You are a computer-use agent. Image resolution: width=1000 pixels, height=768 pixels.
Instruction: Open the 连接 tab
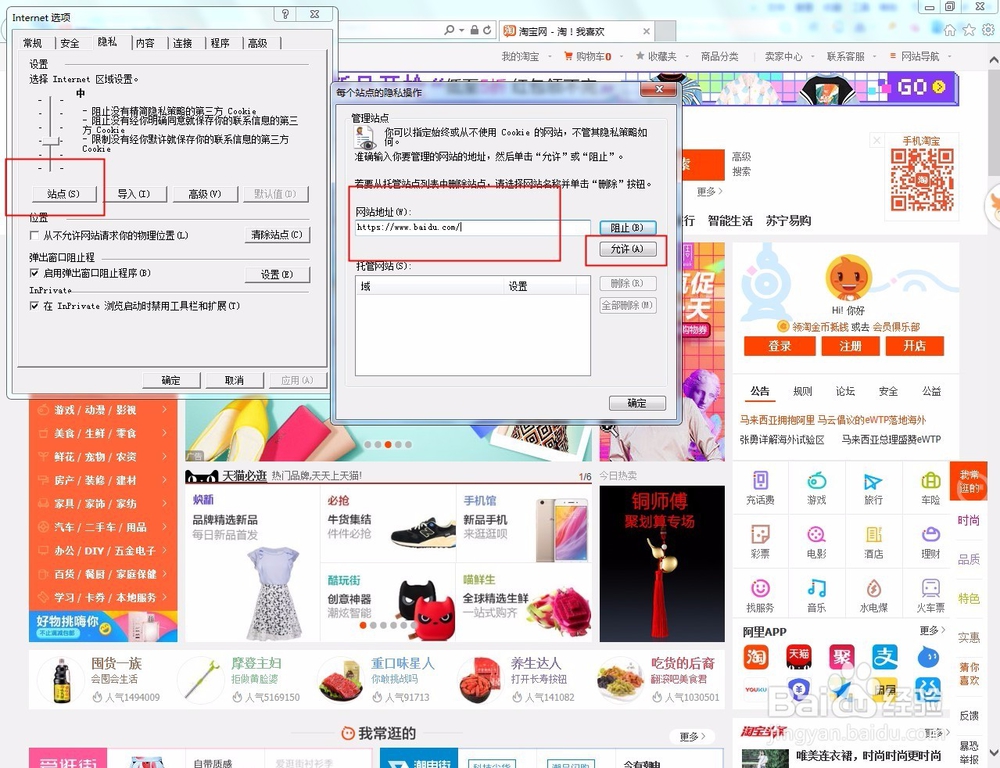182,43
